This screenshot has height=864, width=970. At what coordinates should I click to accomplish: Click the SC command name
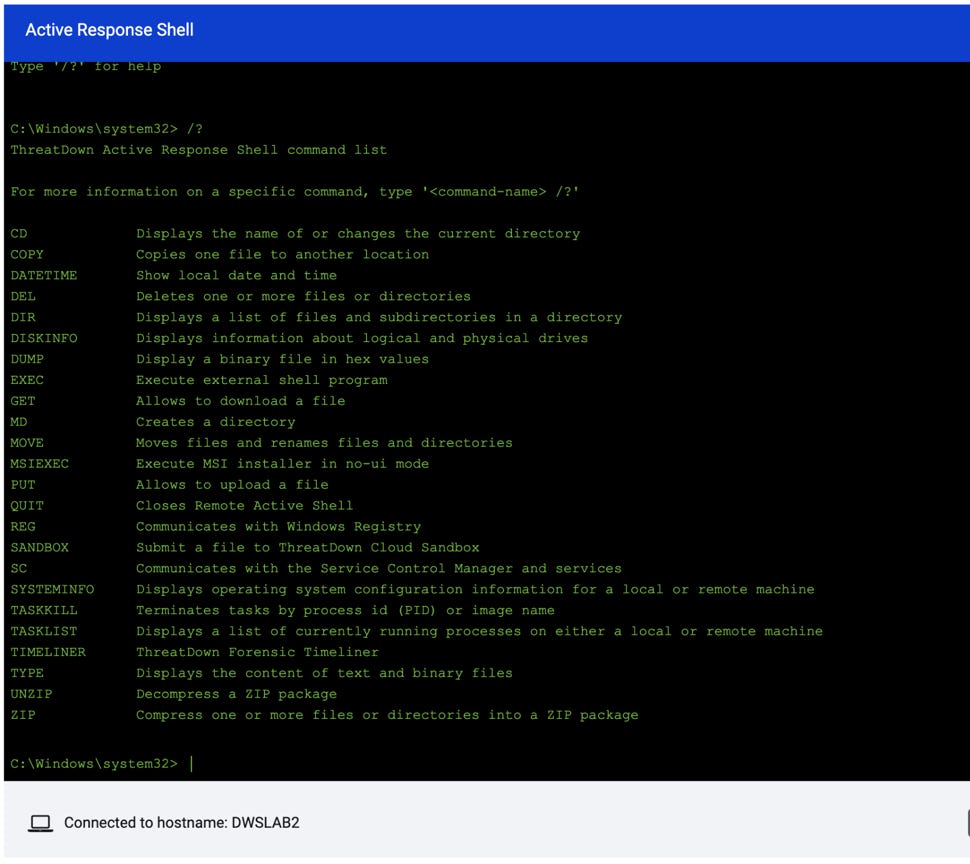[19, 569]
